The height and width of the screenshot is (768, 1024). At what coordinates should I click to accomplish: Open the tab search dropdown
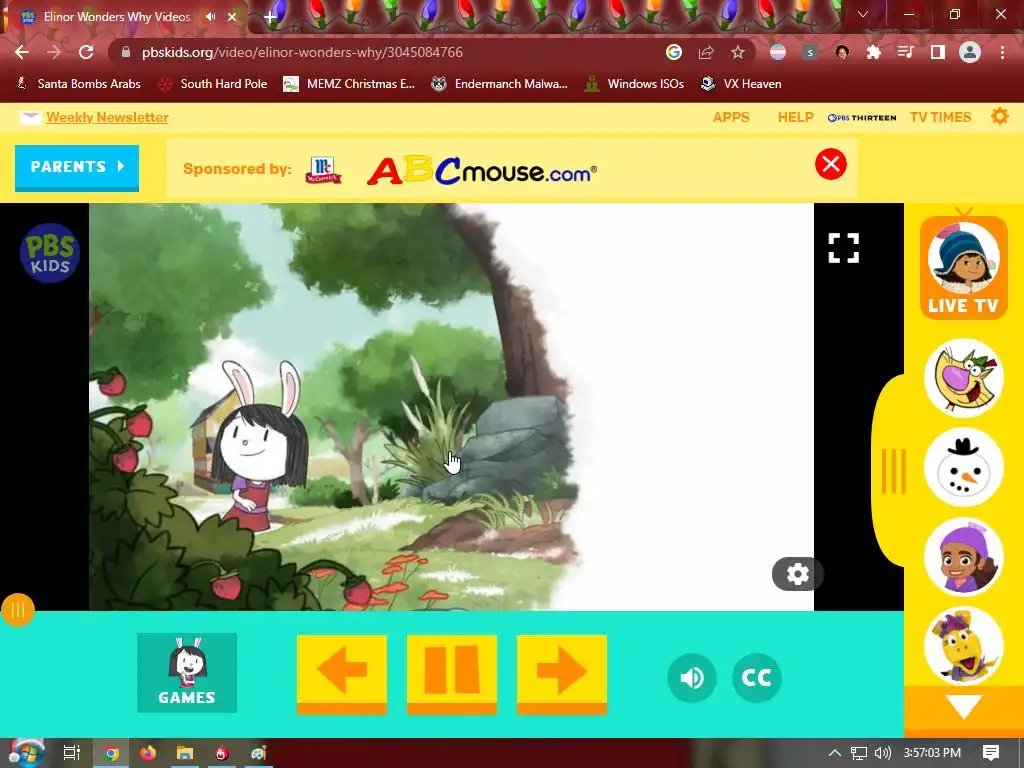tap(863, 14)
